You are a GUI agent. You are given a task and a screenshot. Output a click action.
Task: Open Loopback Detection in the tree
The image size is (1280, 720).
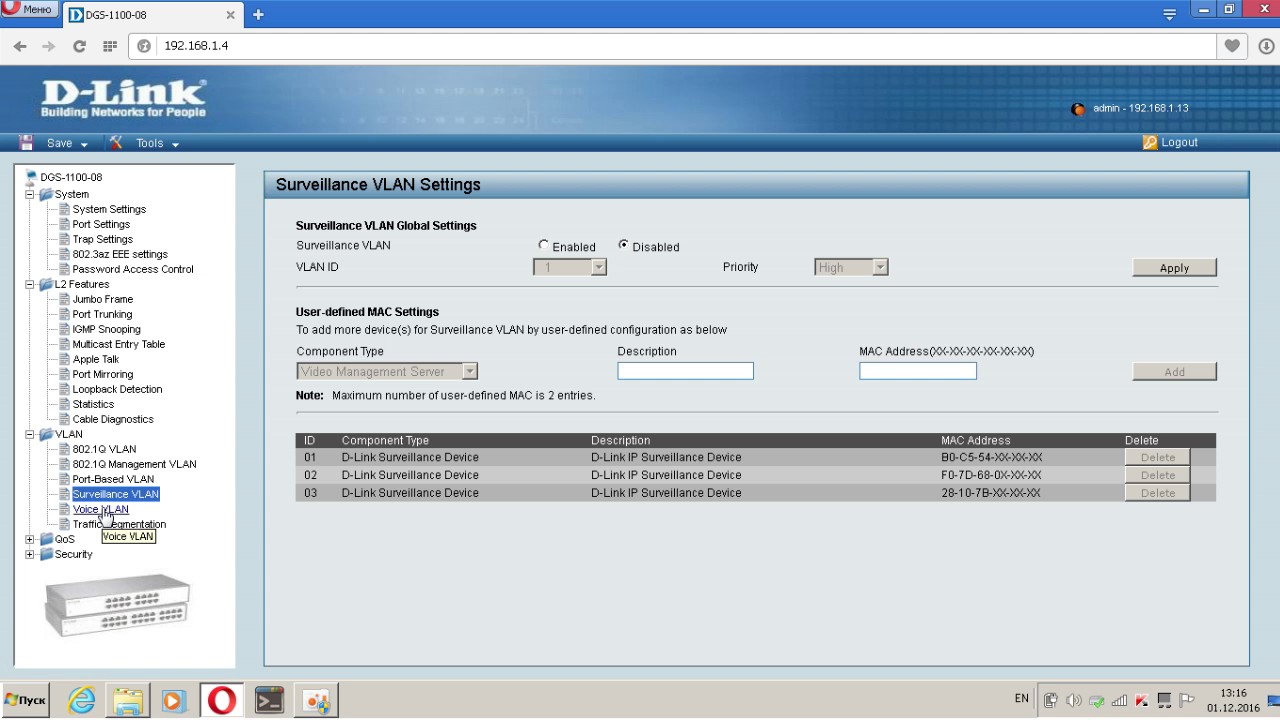[117, 389]
